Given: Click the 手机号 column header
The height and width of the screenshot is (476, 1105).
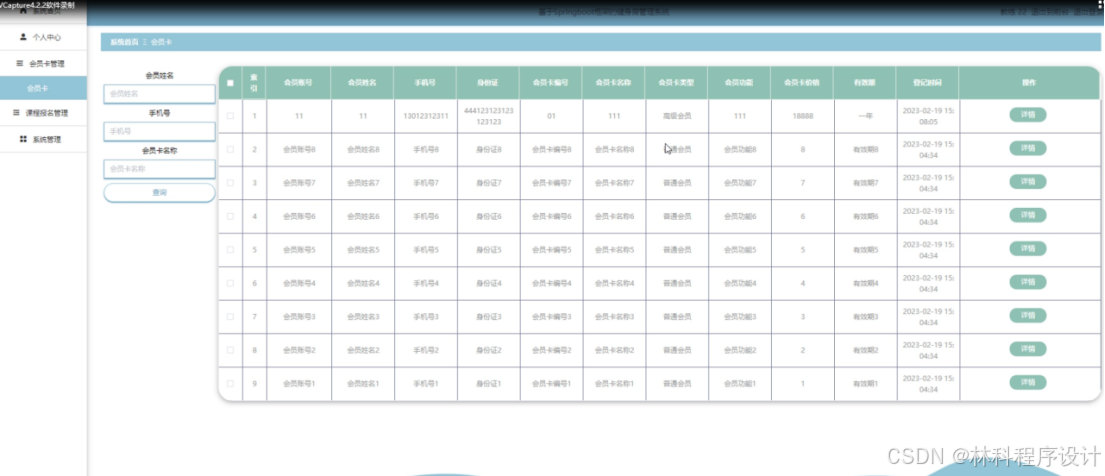Looking at the screenshot, I should click(x=425, y=83).
